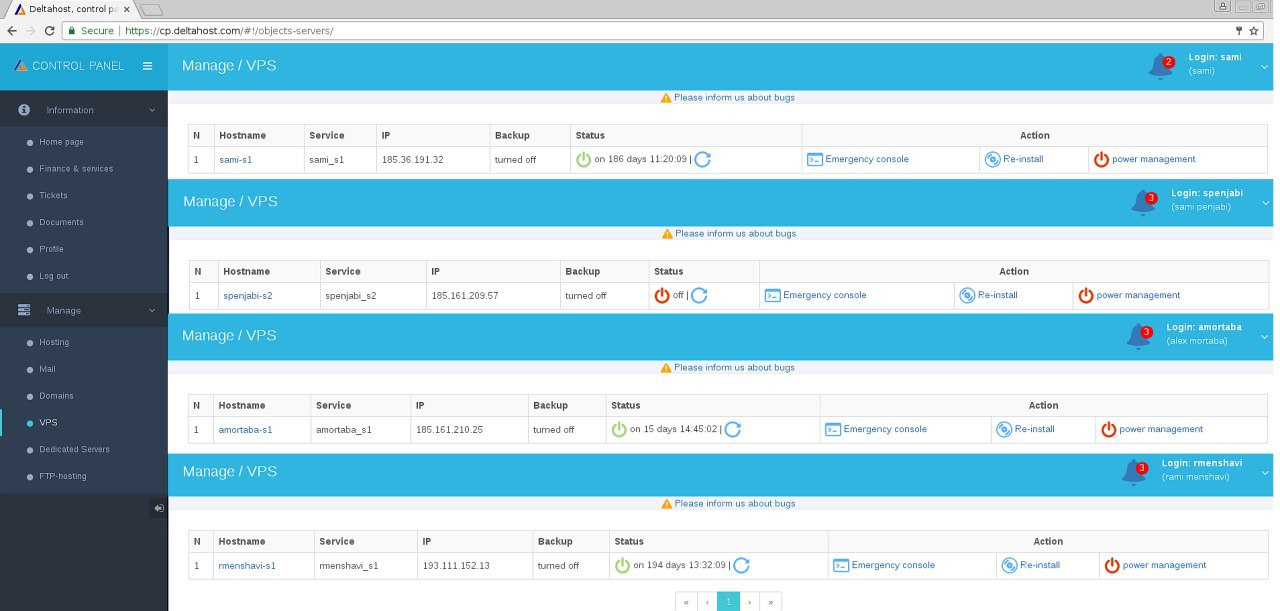Open power management for sami-s1
This screenshot has width=1280, height=611.
pos(1152,159)
